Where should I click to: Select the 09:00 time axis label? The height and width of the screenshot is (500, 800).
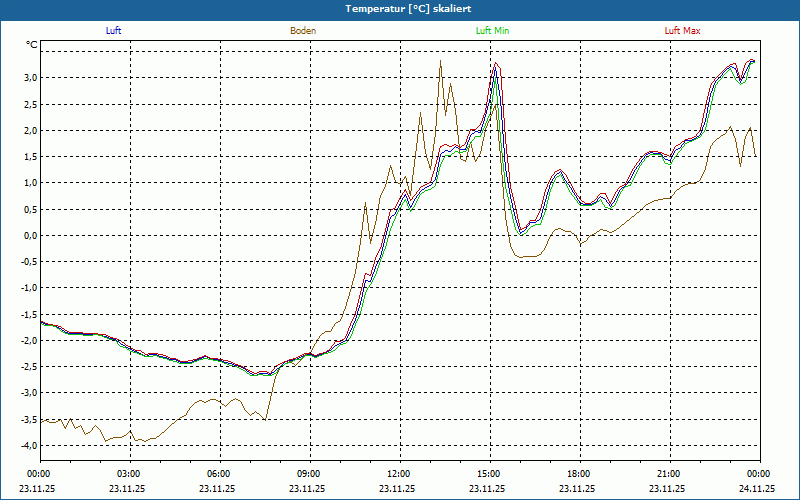(308, 474)
